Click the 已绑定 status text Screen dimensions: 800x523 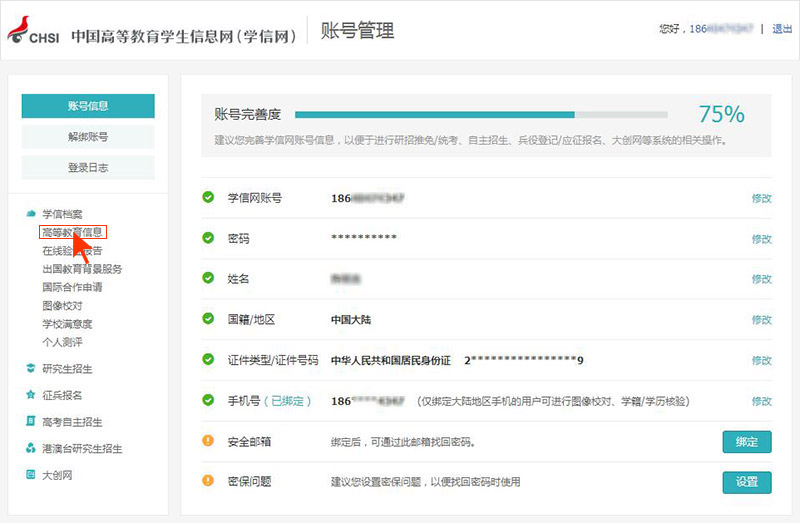click(x=288, y=401)
